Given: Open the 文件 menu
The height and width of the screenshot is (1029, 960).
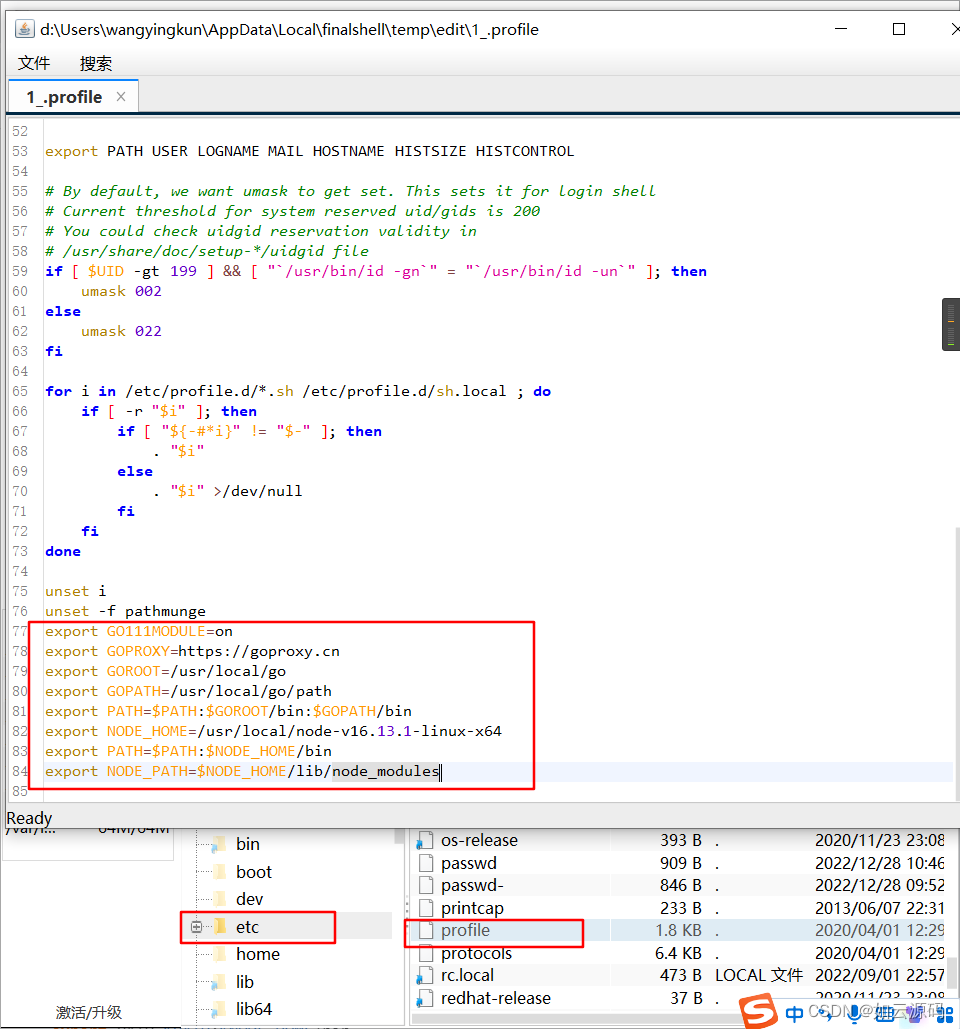Looking at the screenshot, I should tap(34, 62).
